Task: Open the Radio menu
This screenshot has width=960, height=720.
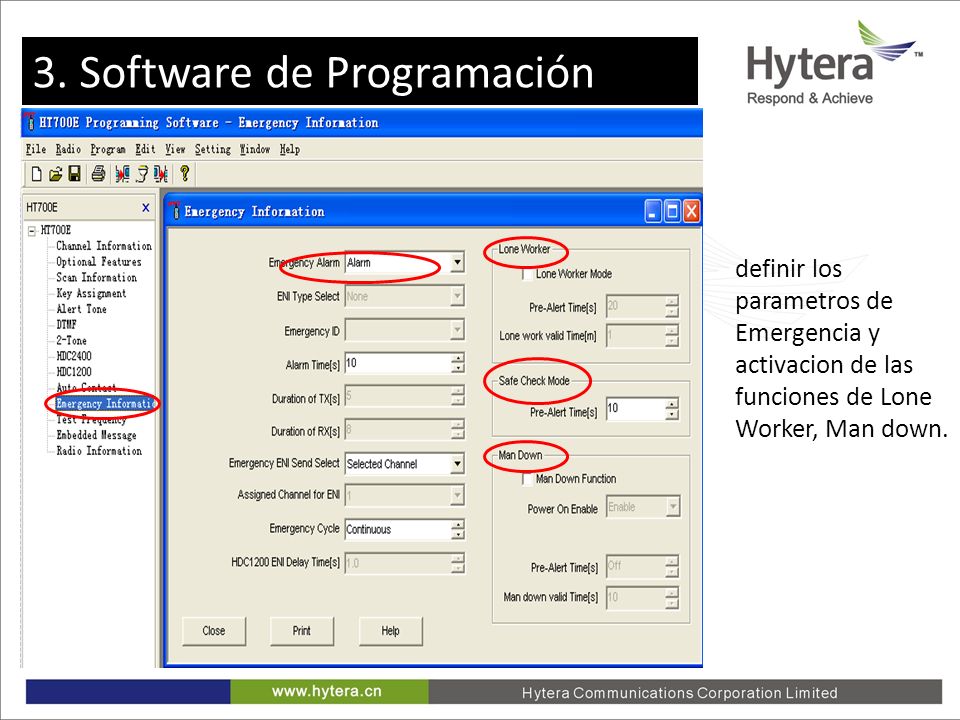Action: pos(68,149)
